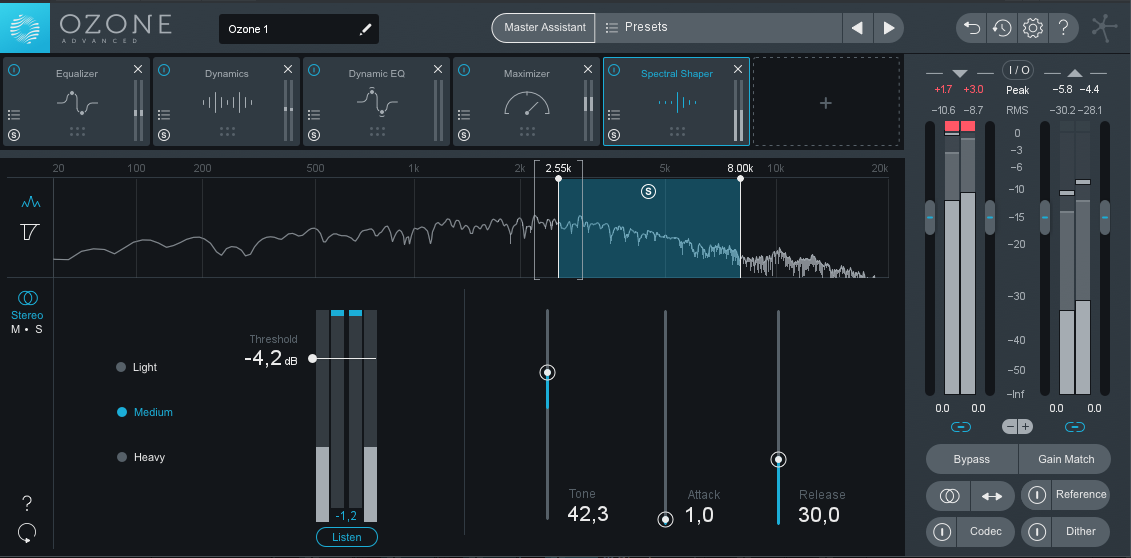Open Ozone settings gear
1131x558 pixels.
tap(1032, 28)
